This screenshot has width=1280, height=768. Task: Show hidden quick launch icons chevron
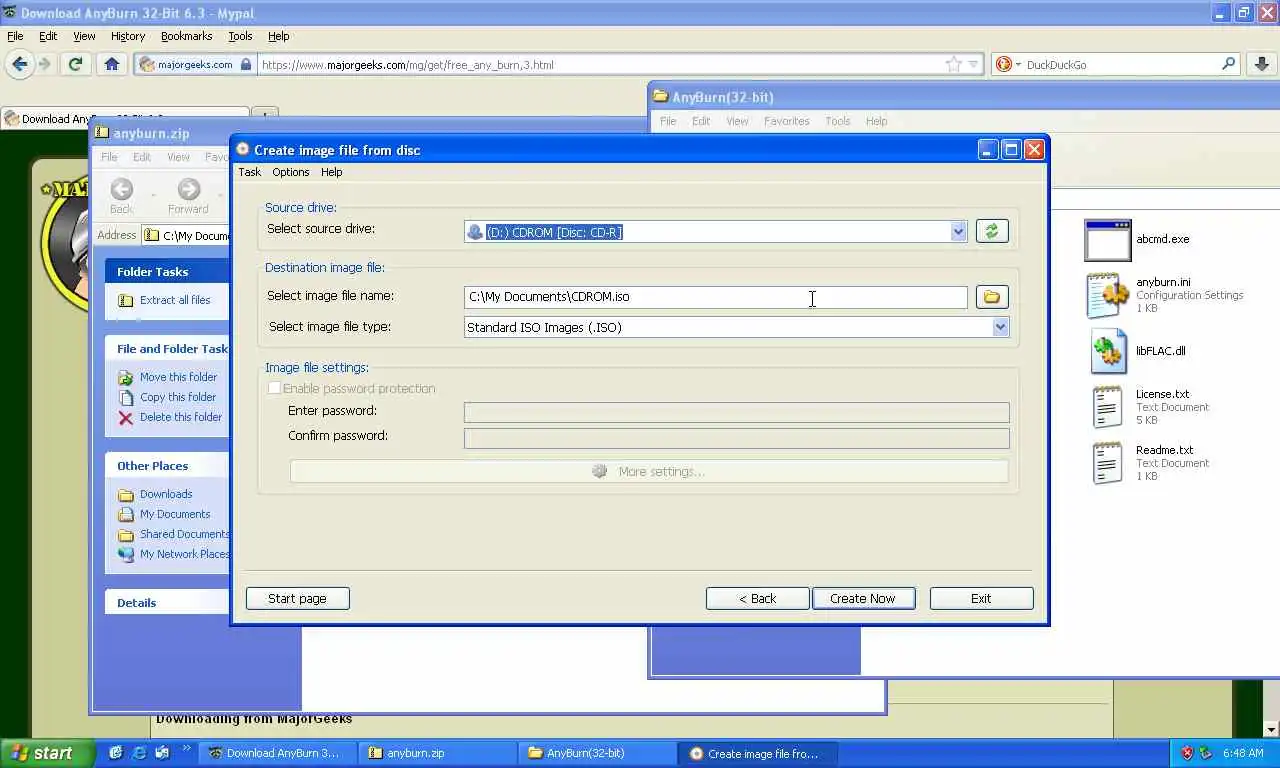pos(186,748)
